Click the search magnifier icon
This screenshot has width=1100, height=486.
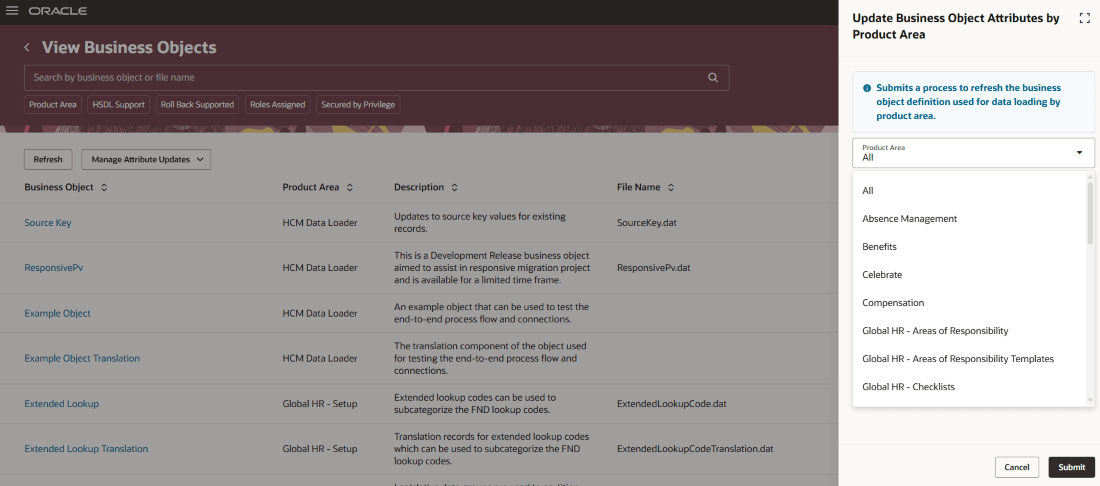tap(713, 78)
